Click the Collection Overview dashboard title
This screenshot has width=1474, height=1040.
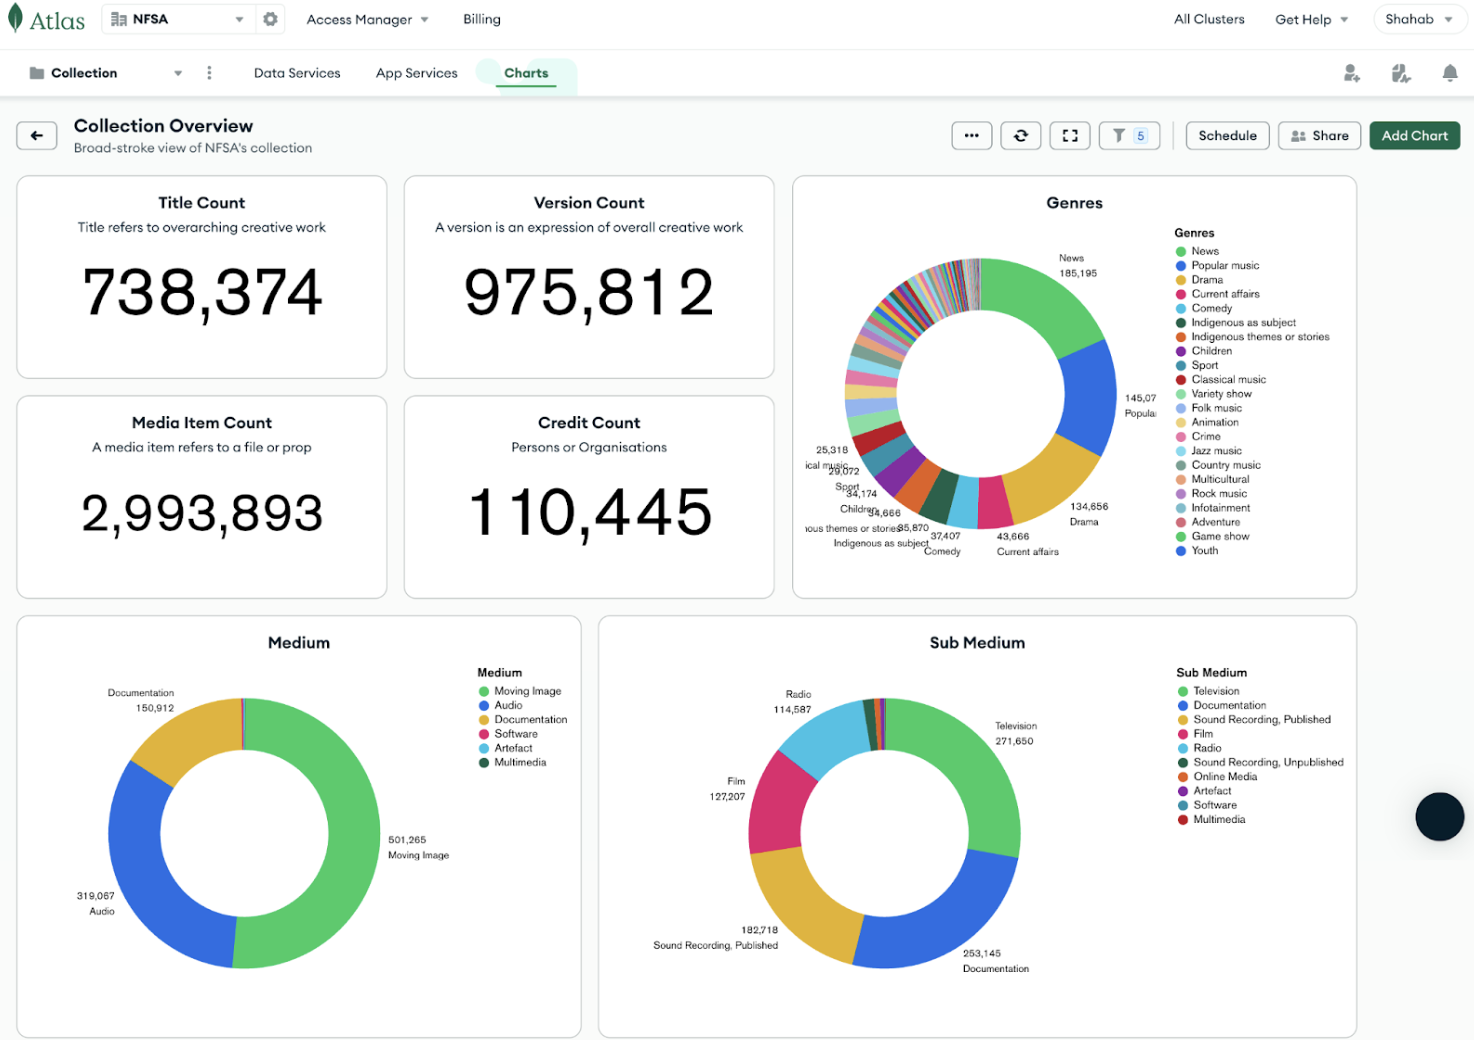point(163,126)
